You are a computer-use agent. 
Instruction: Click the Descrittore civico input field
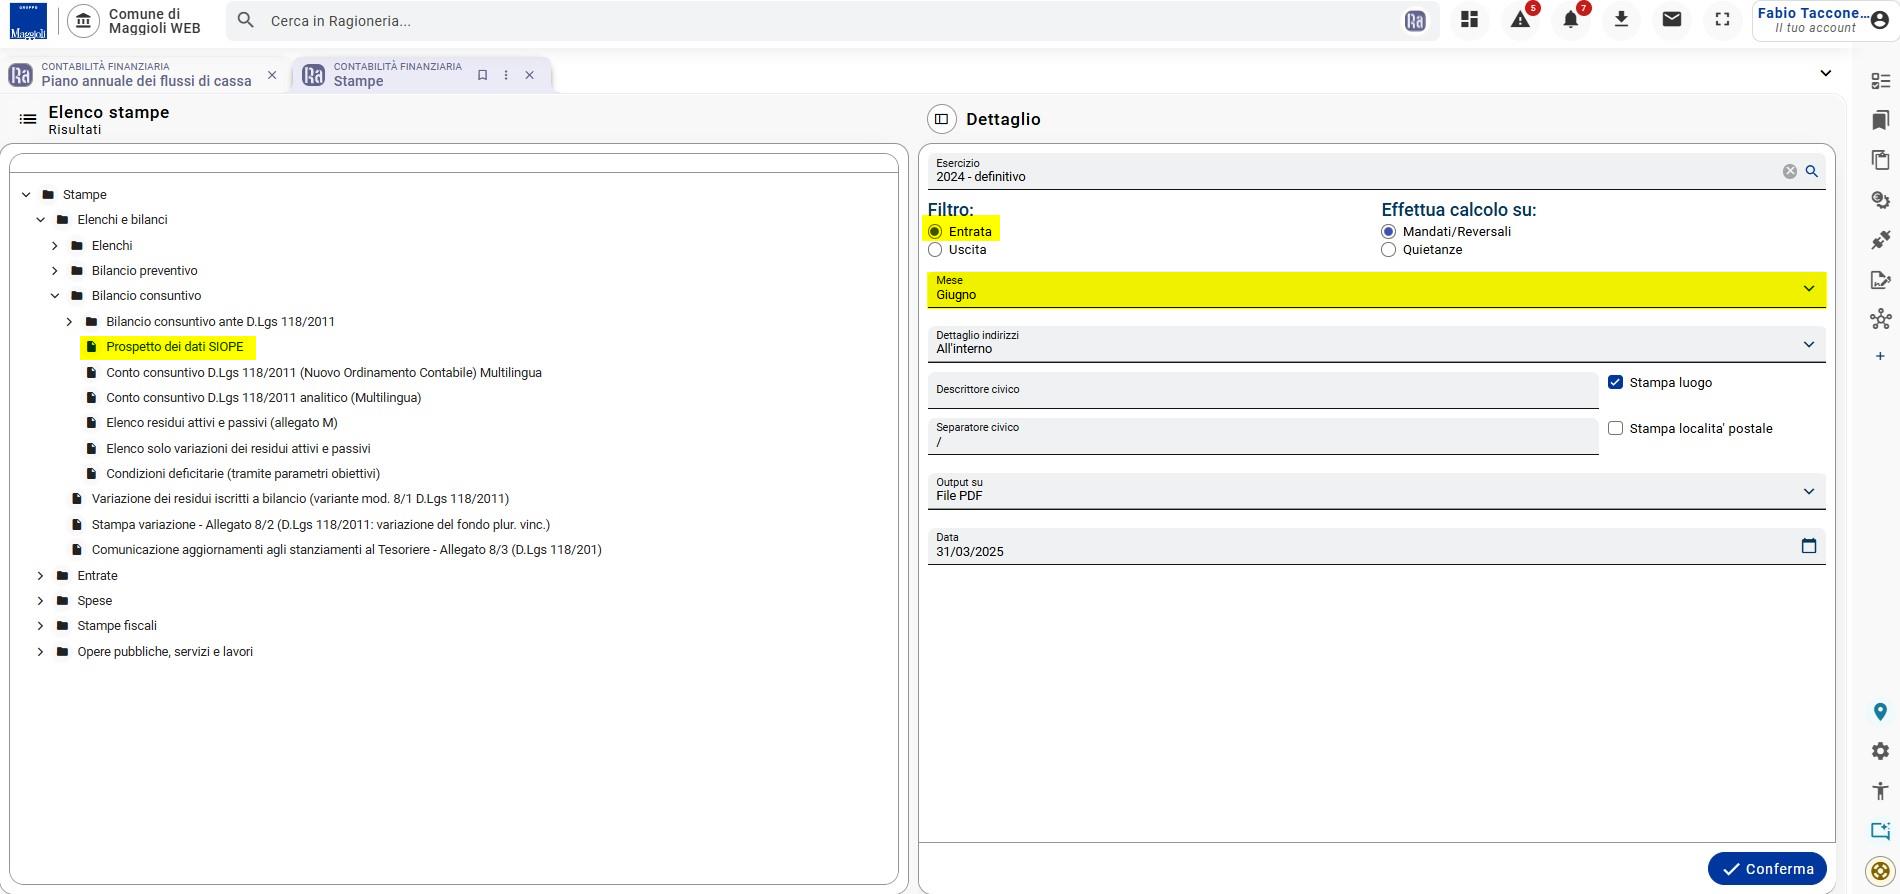coord(1263,390)
